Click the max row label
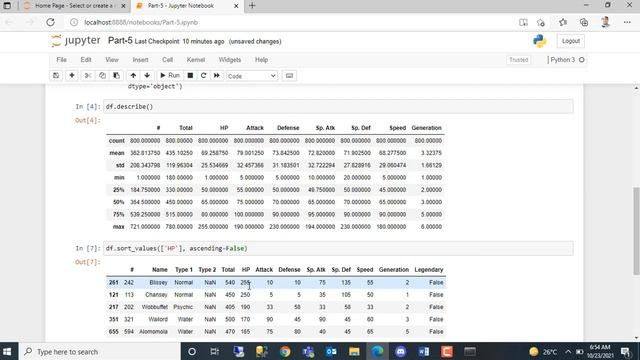The image size is (640, 360). click(x=118, y=227)
